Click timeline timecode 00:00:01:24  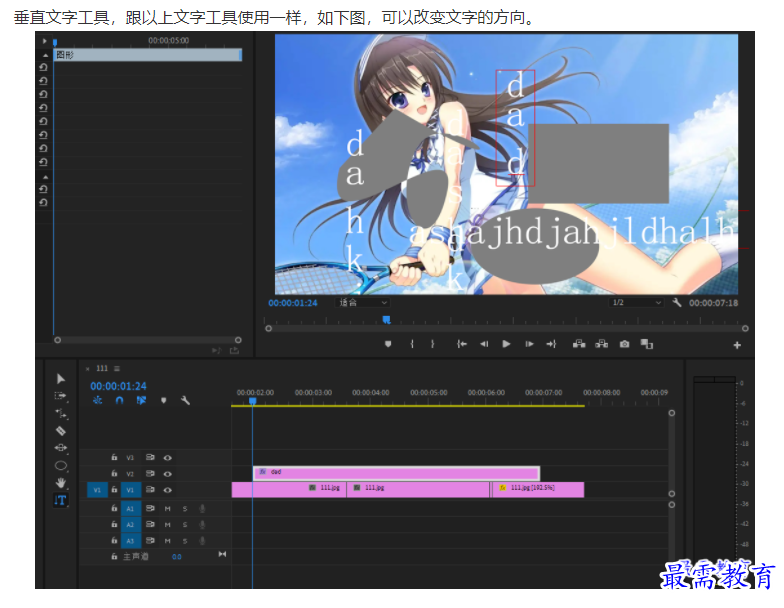(x=118, y=386)
